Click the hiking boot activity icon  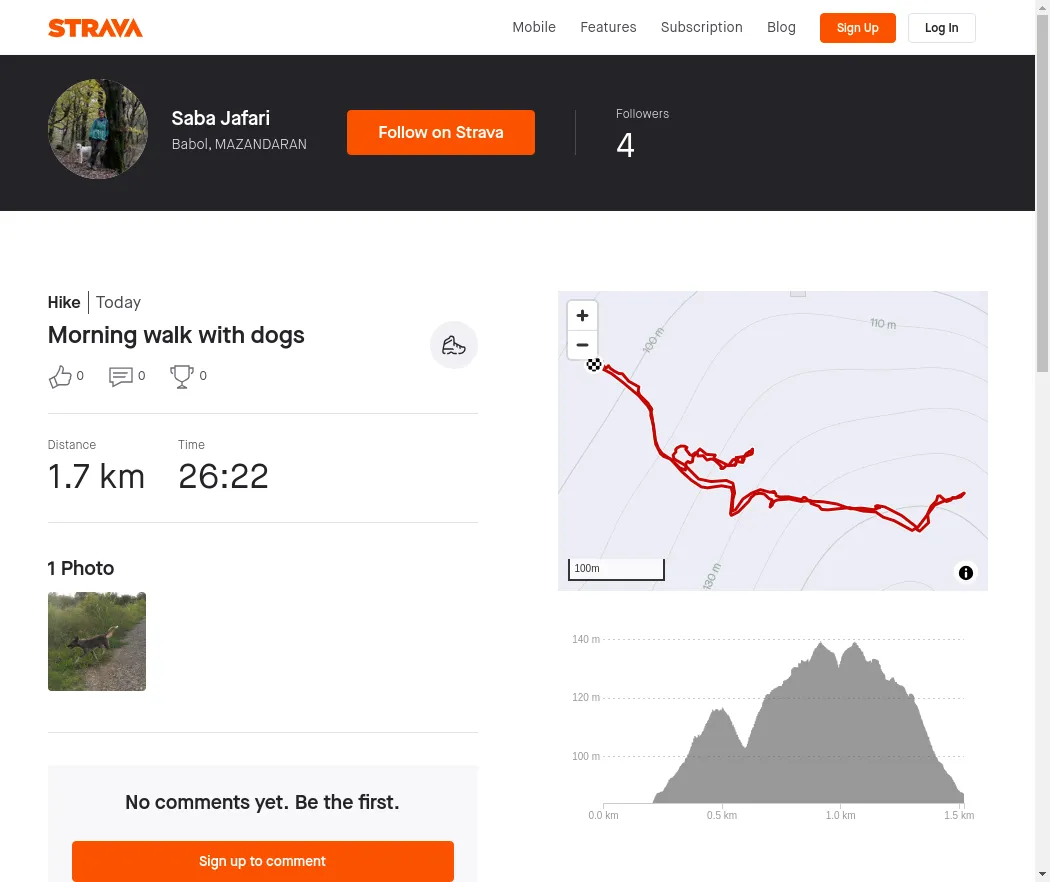click(x=454, y=346)
